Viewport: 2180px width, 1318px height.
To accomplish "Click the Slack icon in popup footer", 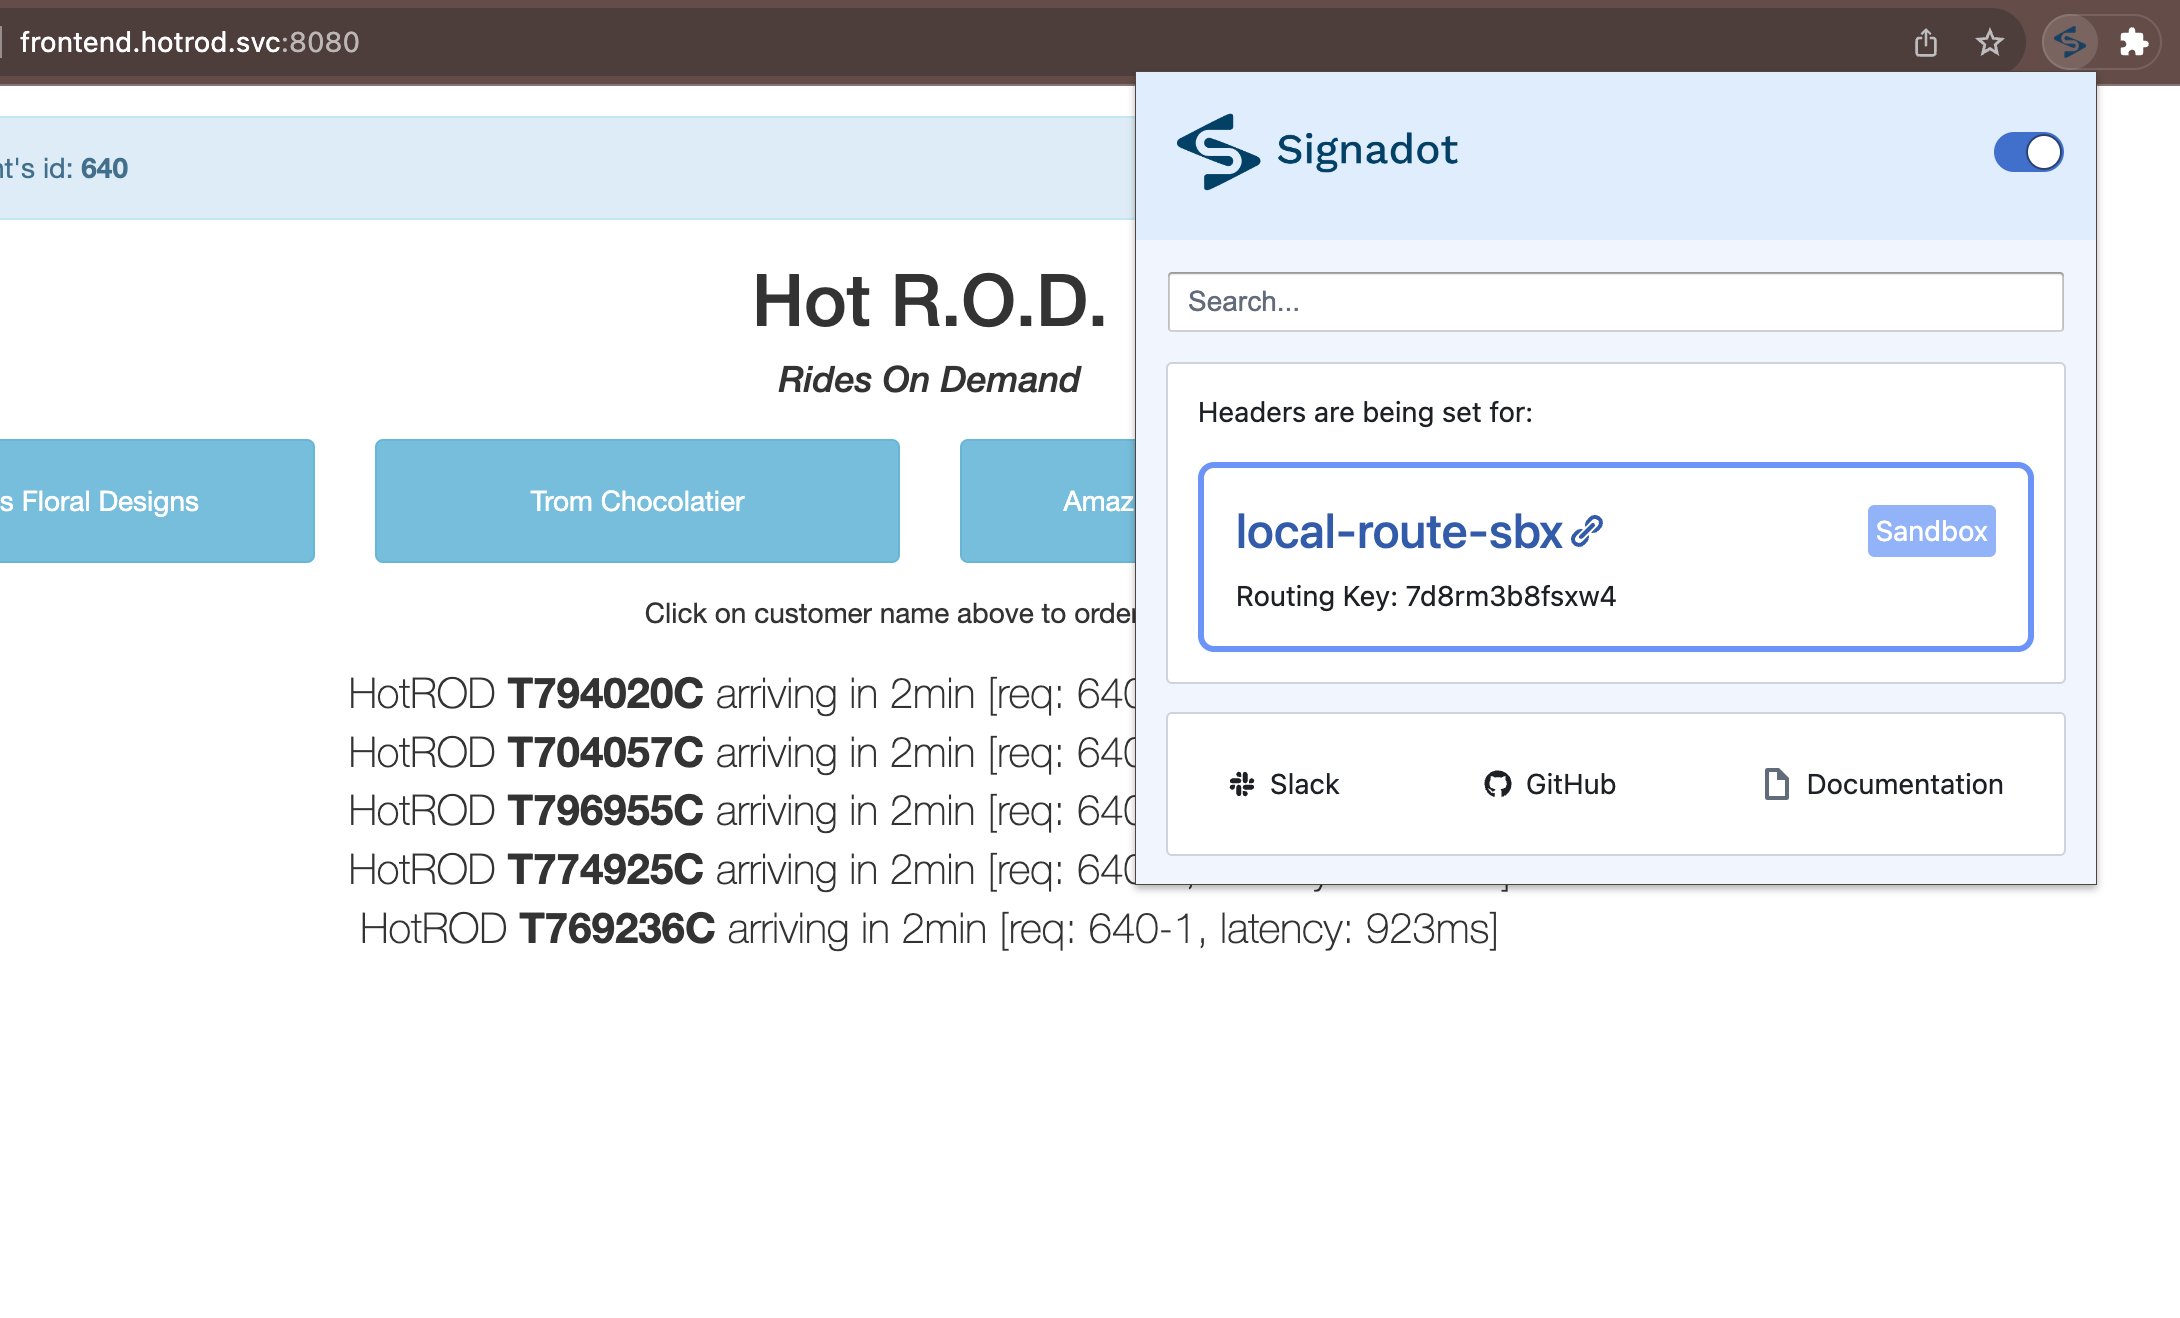I will tap(1242, 784).
